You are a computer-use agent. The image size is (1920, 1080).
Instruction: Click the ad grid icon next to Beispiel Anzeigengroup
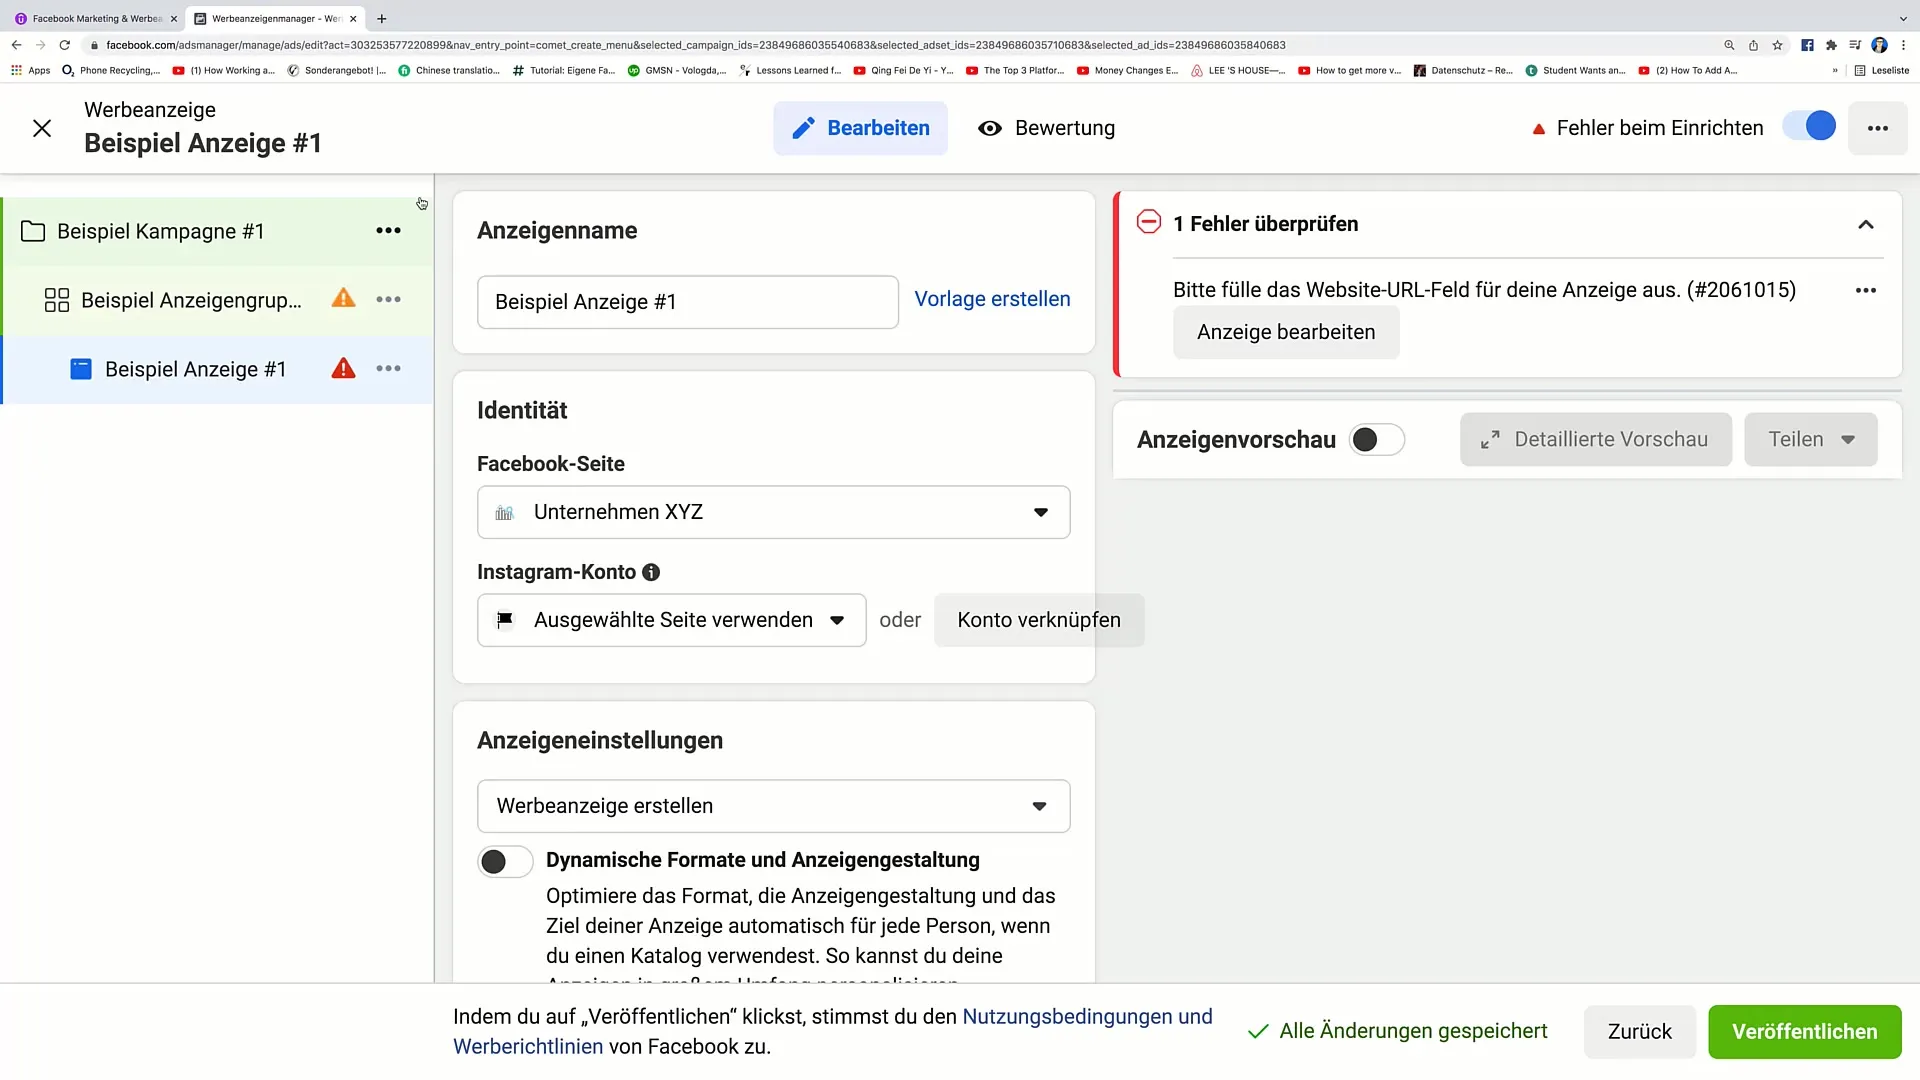54,298
